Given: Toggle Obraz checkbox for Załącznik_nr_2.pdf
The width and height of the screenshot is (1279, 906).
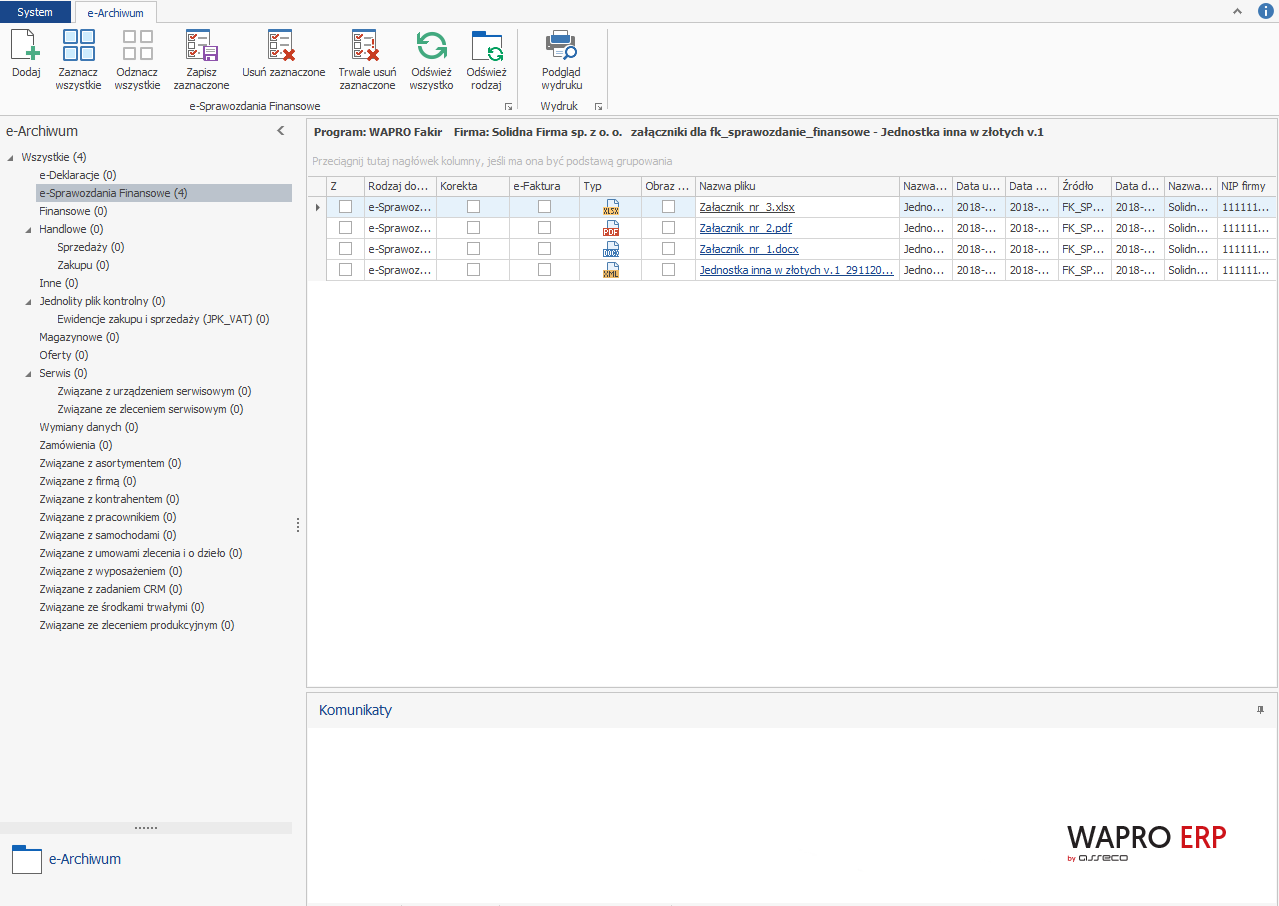Looking at the screenshot, I should click(668, 228).
